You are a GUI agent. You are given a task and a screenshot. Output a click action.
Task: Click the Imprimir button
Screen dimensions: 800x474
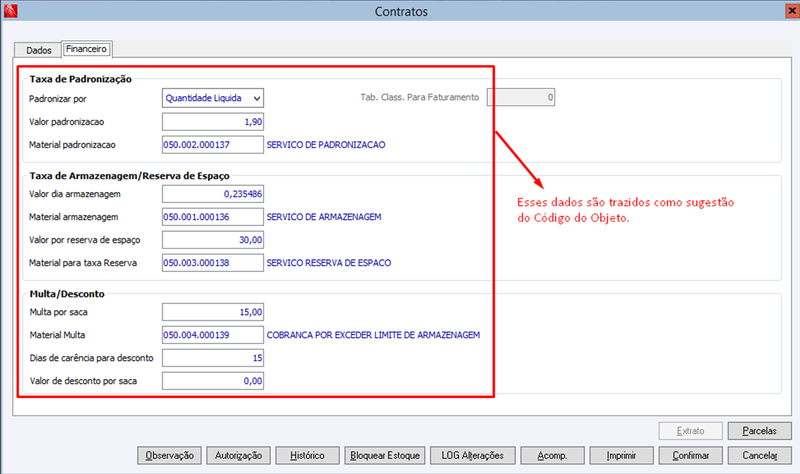click(x=621, y=456)
